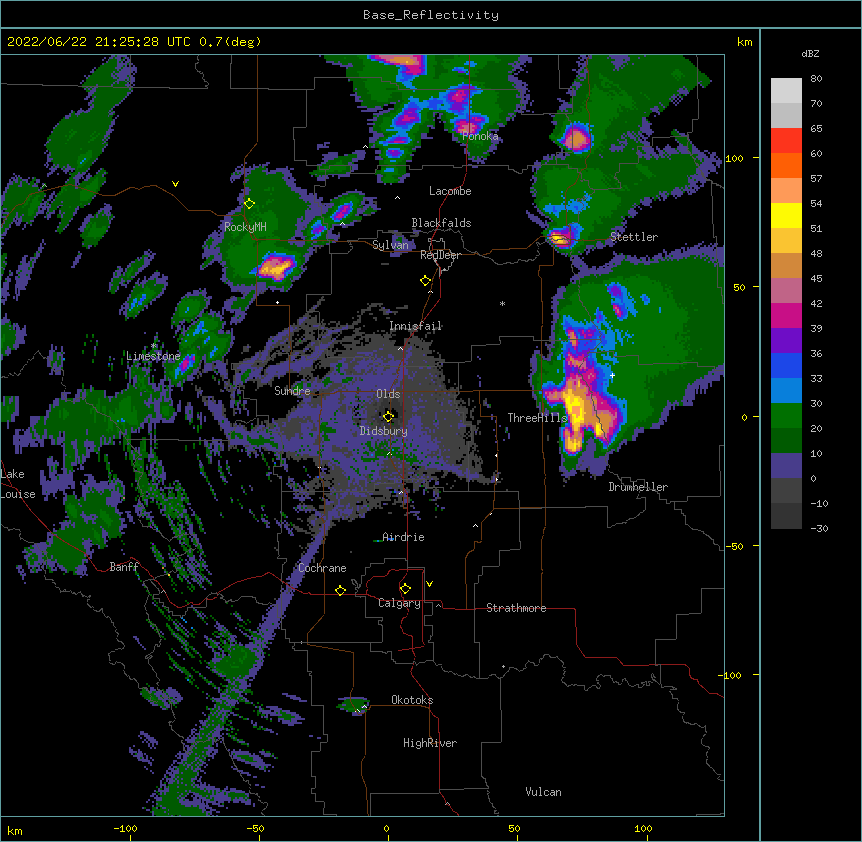
Task: Click the Sundre town label
Action: click(292, 391)
